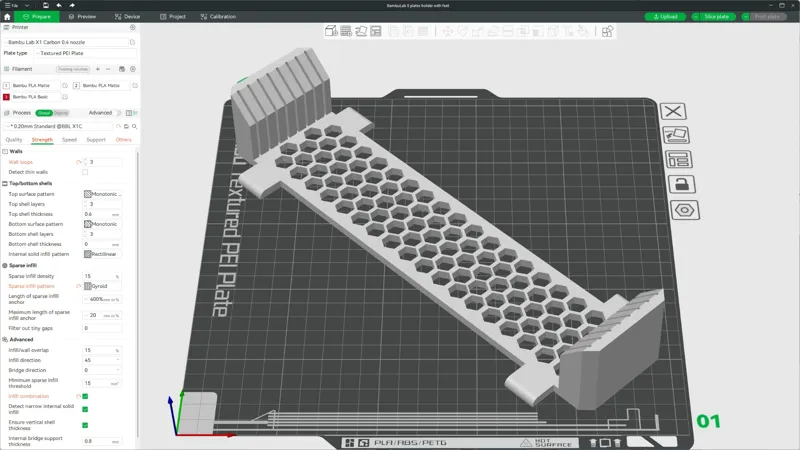
Task: Remove all objects with the plate X icon
Action: [673, 111]
